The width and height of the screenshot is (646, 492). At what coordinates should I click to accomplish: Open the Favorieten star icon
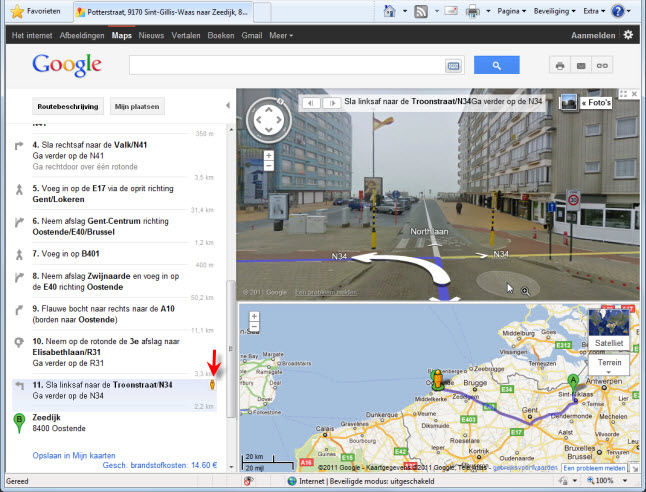point(17,12)
